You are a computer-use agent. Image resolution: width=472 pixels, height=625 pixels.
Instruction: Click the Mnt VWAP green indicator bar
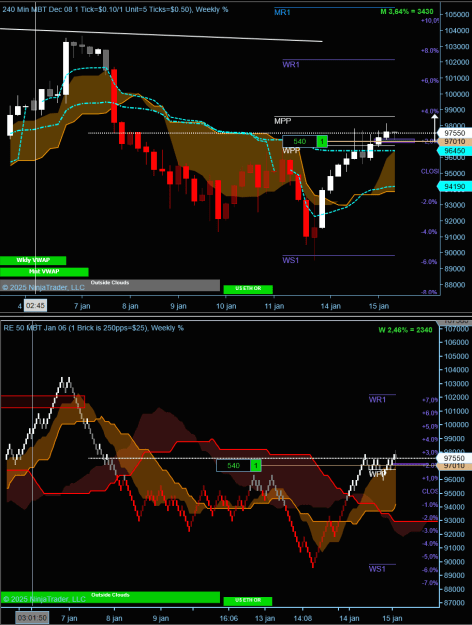tap(44, 272)
